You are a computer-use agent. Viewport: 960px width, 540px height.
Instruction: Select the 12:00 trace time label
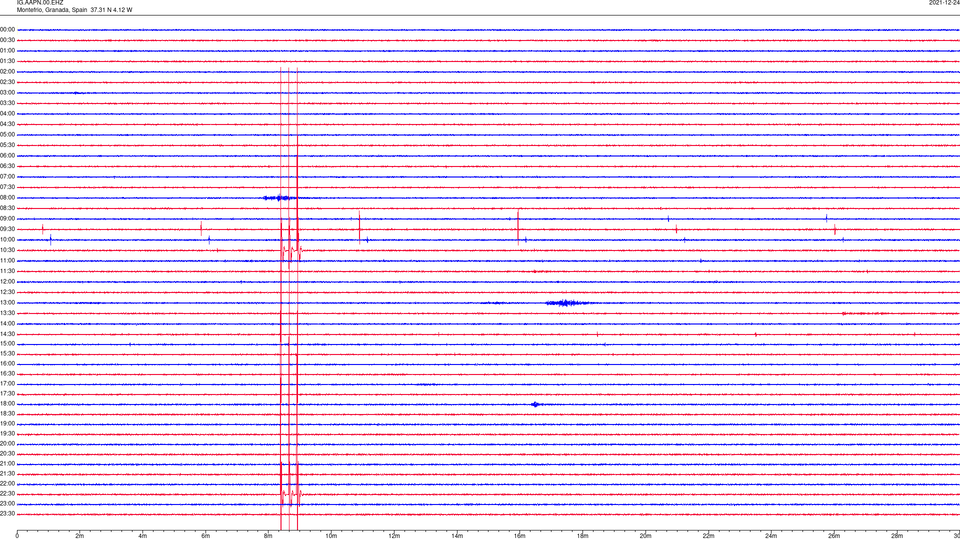pos(8,282)
